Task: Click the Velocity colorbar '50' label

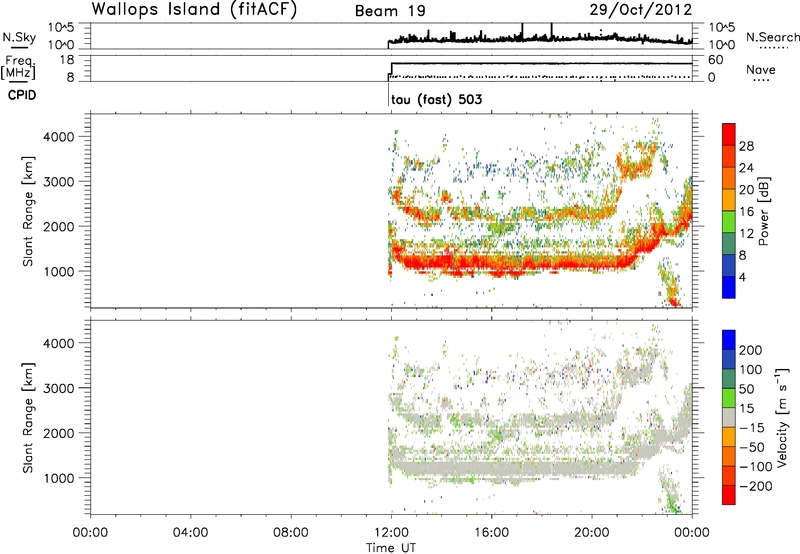Action: [x=747, y=389]
